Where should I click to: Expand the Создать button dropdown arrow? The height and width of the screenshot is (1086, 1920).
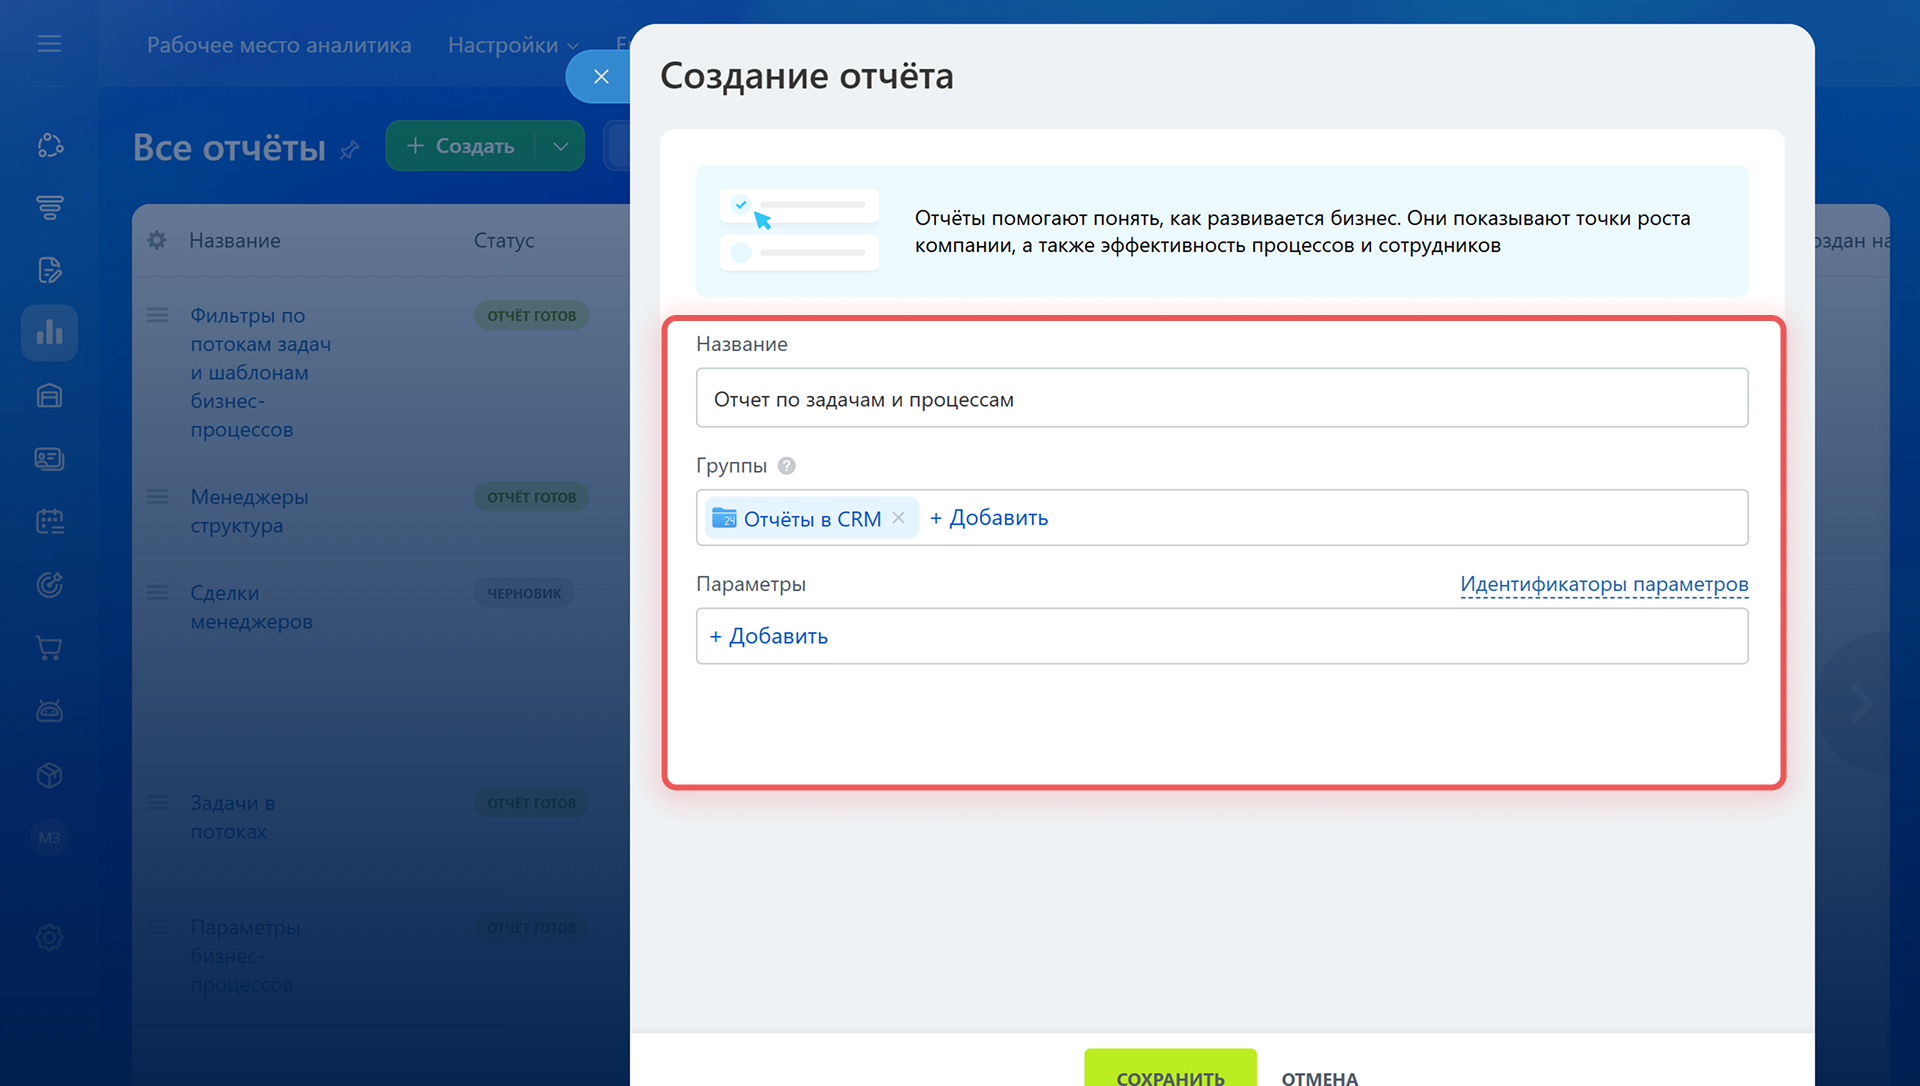pos(561,146)
